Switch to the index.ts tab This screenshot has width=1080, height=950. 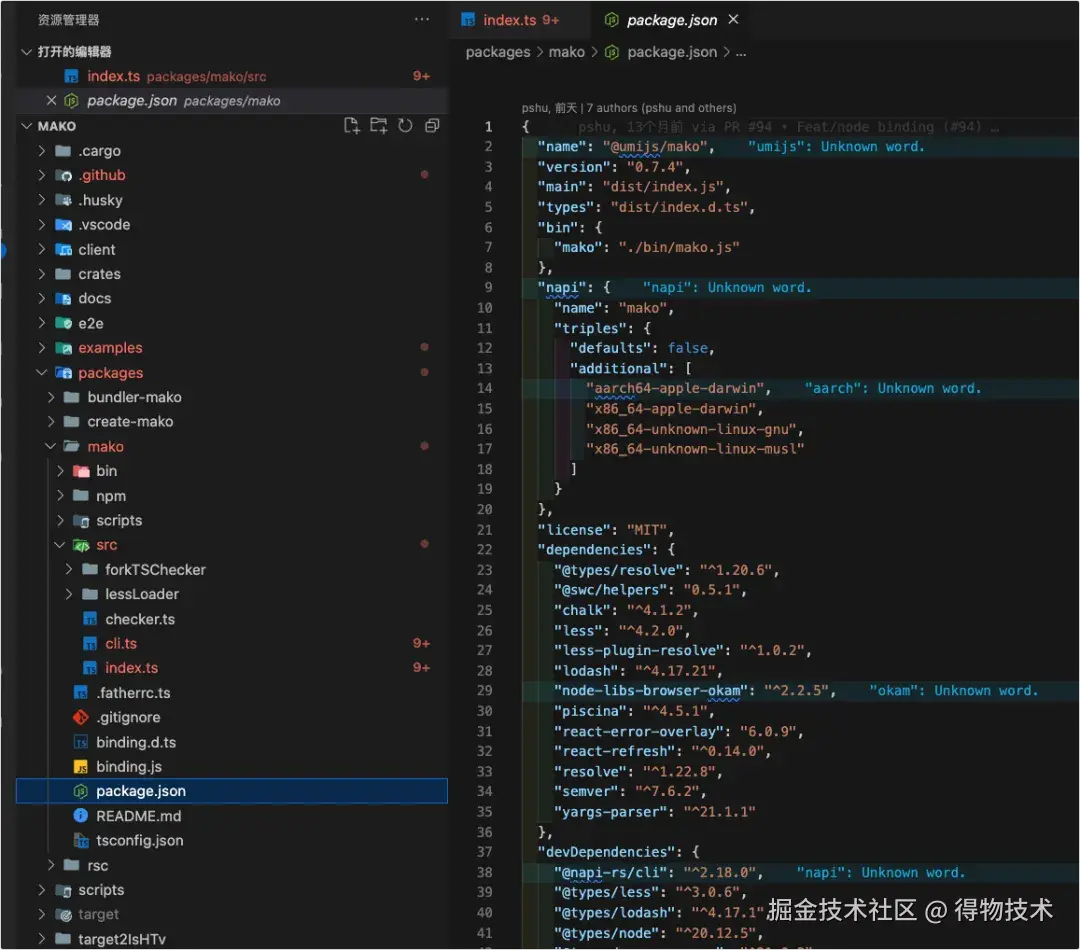point(510,20)
